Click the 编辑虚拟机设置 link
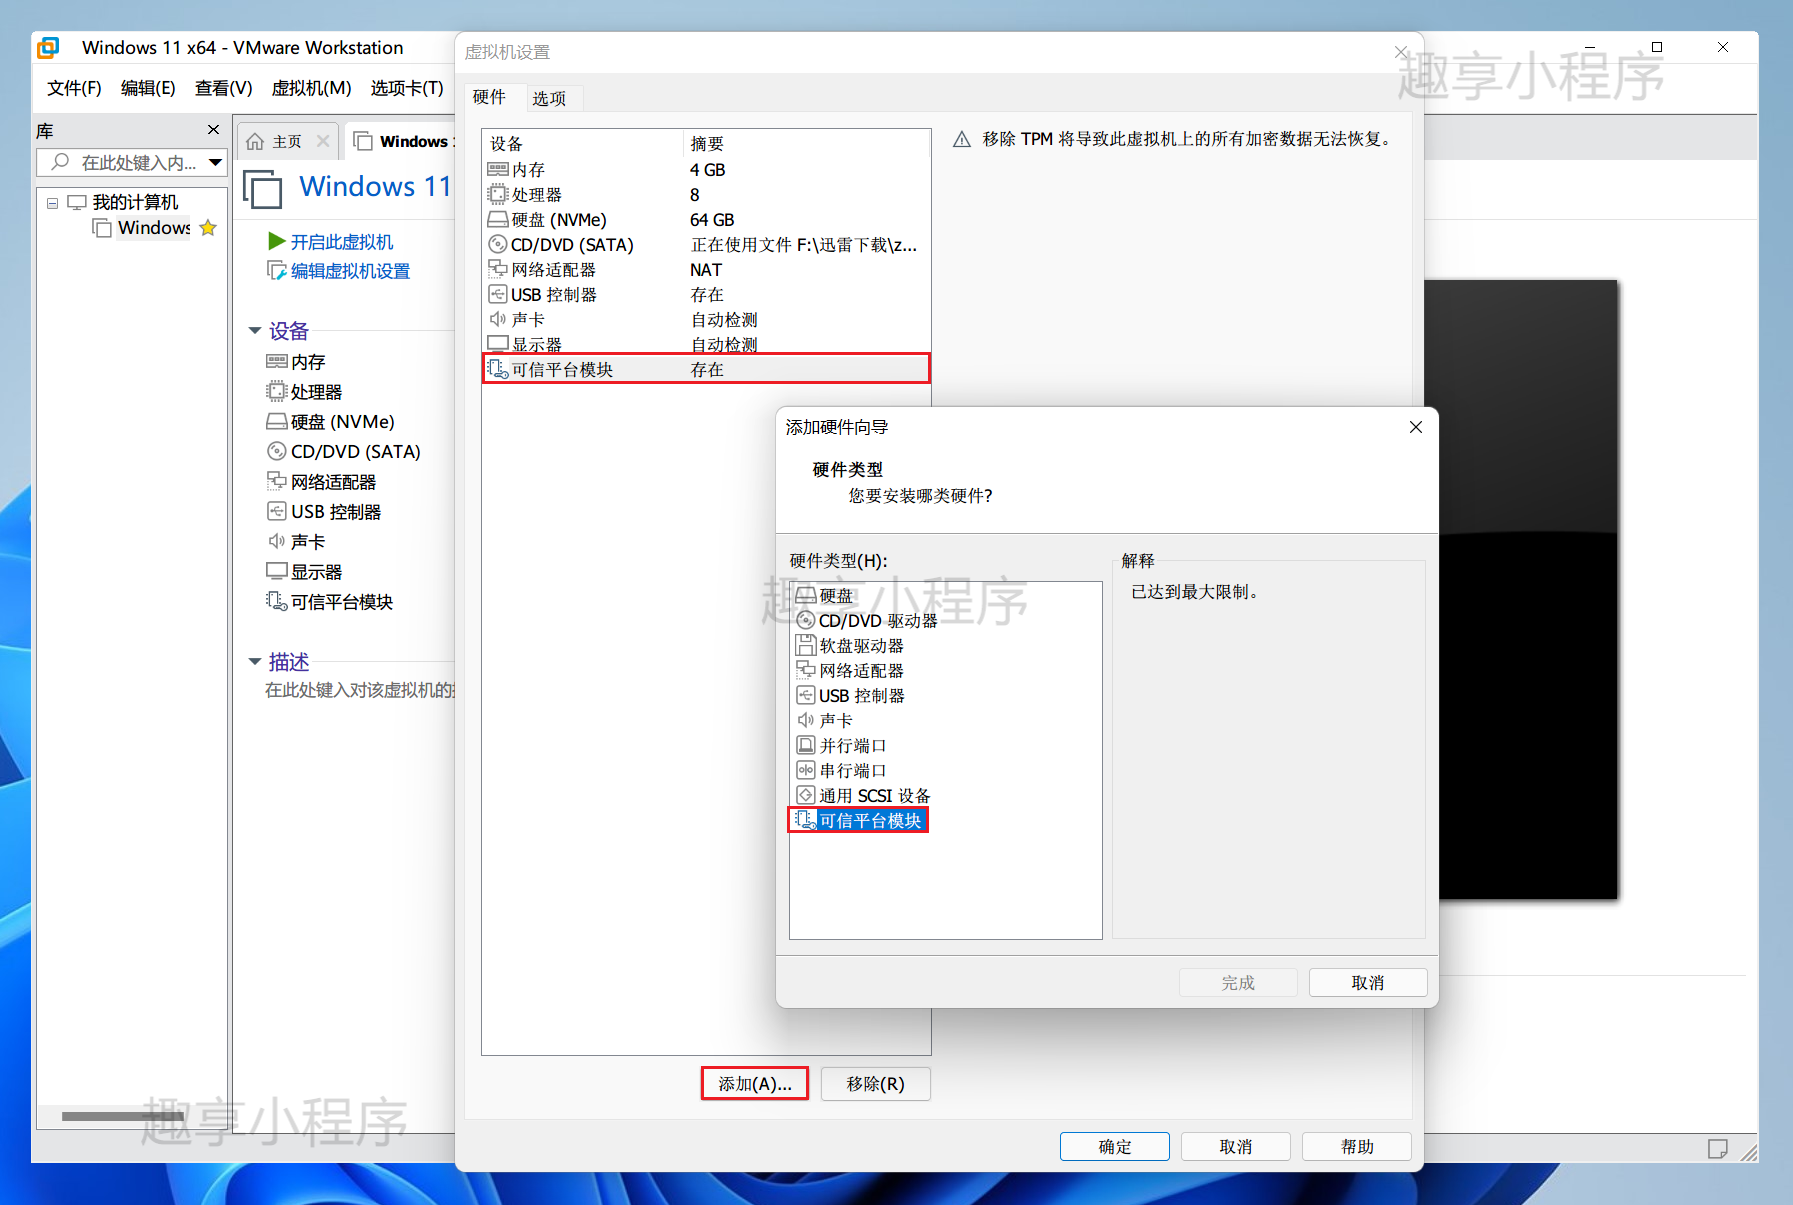1793x1205 pixels. (x=351, y=271)
